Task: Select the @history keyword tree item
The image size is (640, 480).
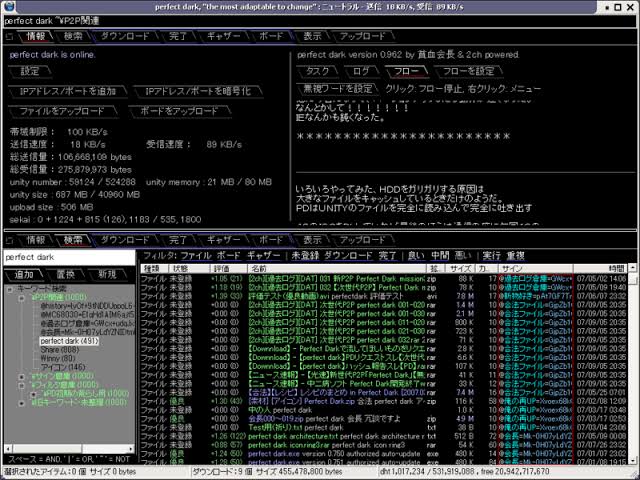Action: tap(87, 306)
